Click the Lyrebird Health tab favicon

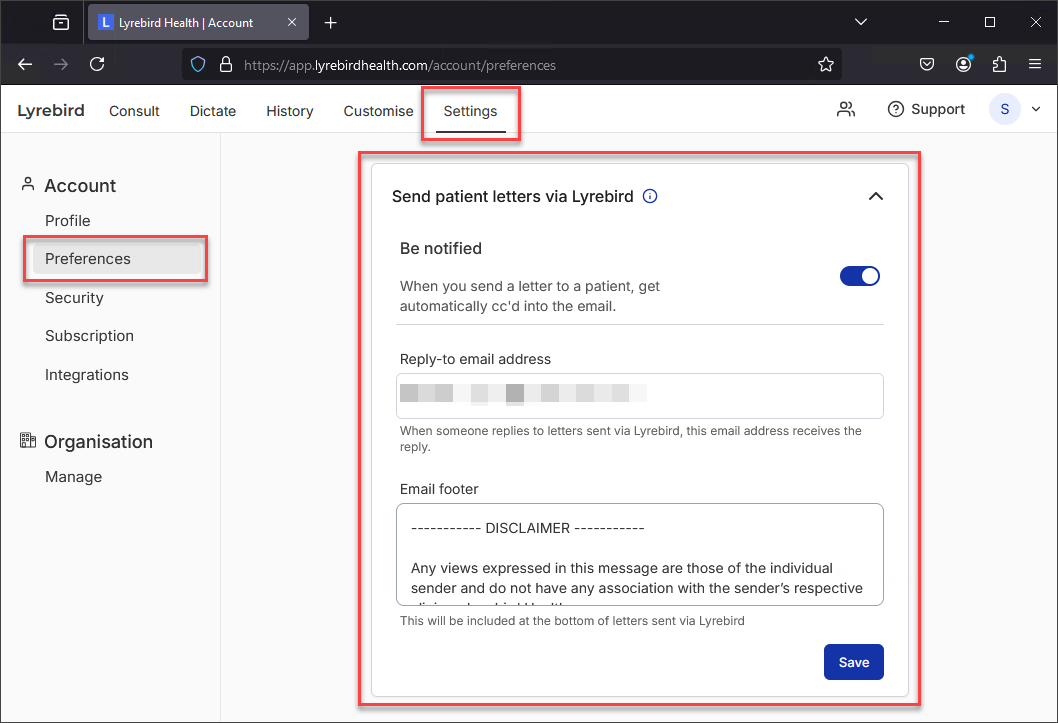click(105, 22)
